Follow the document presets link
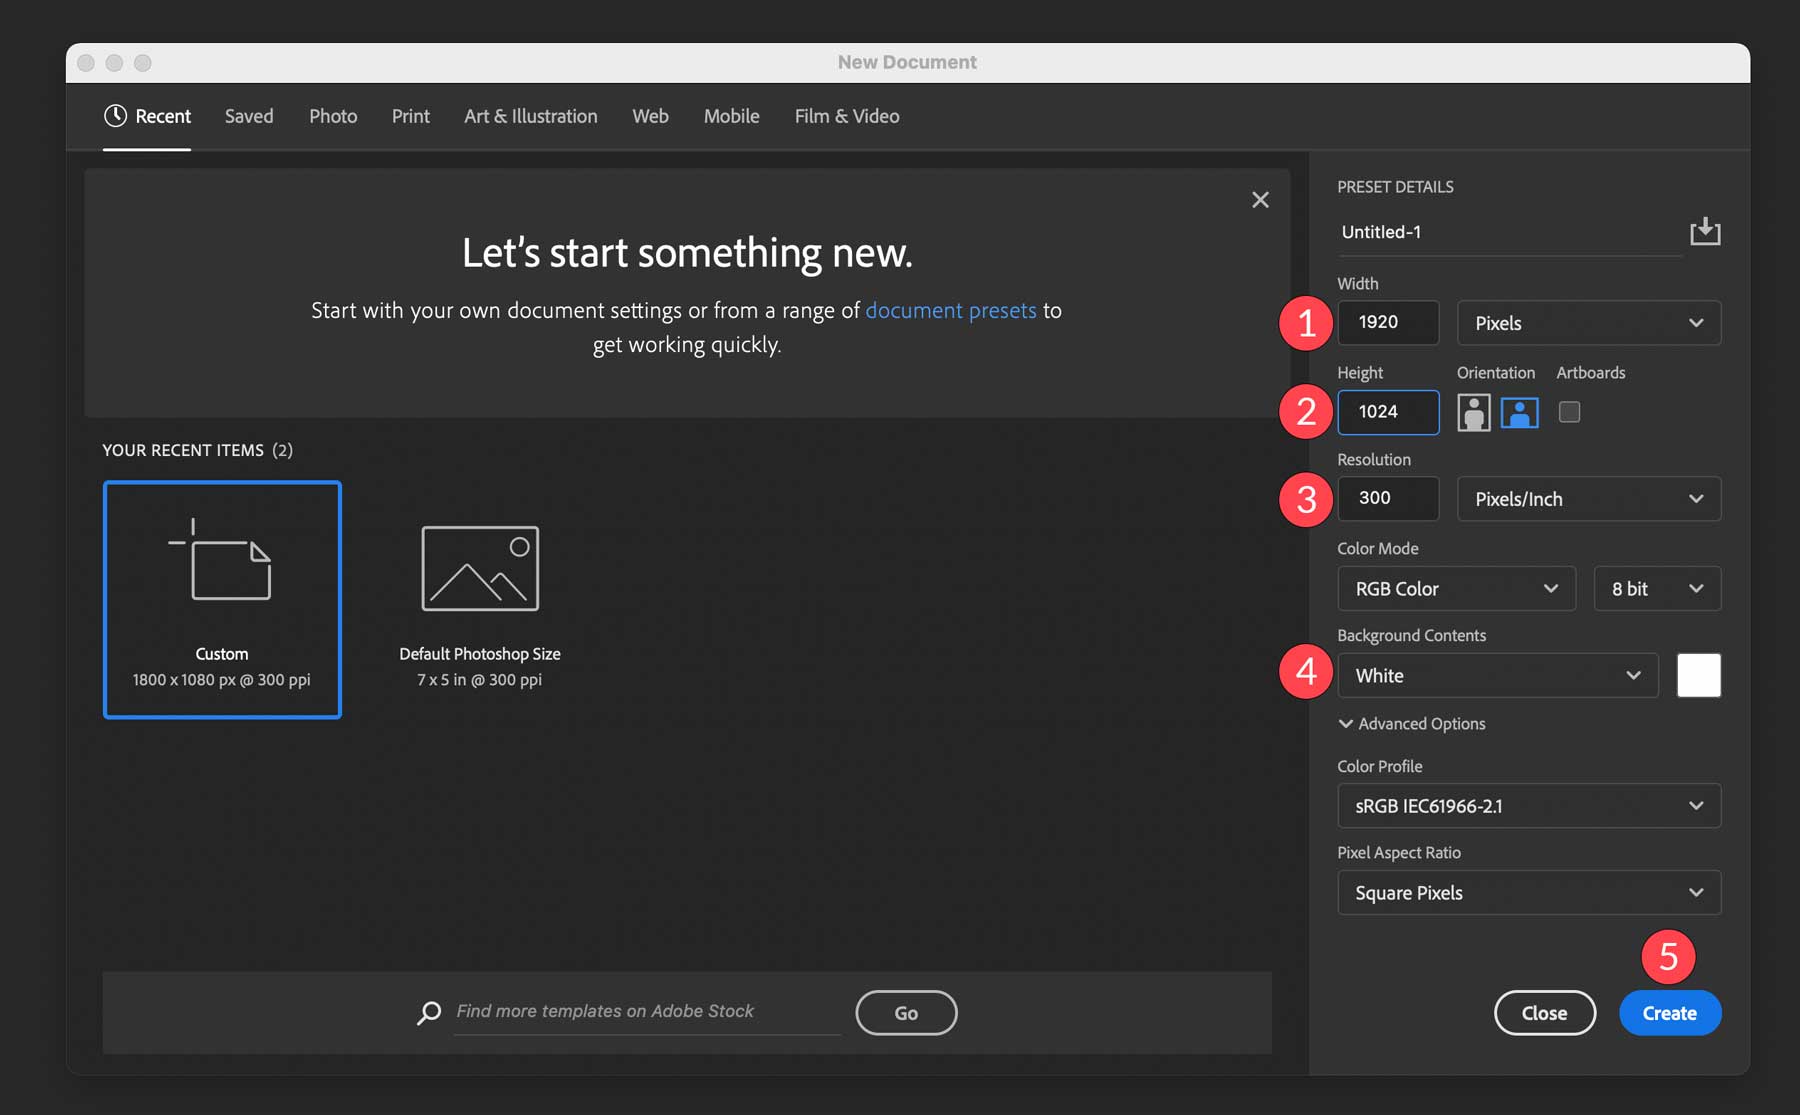This screenshot has height=1115, width=1800. [951, 310]
